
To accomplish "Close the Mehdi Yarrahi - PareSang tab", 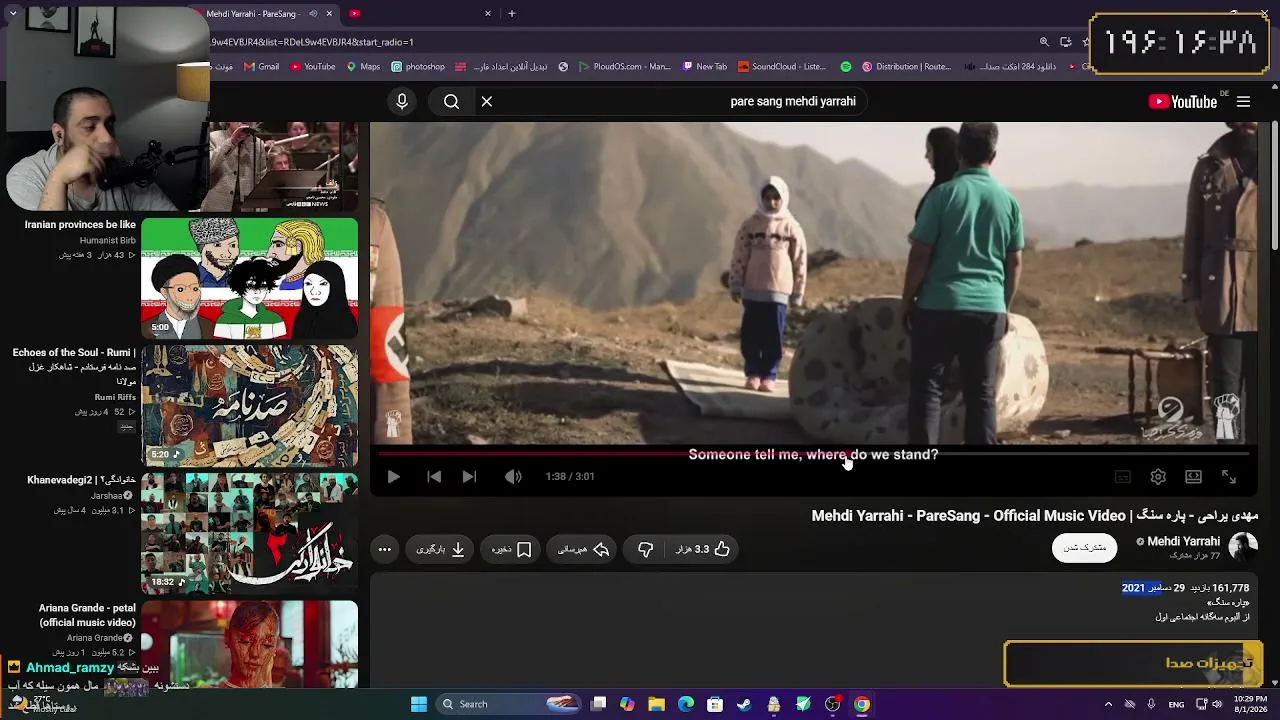I will 329,14.
